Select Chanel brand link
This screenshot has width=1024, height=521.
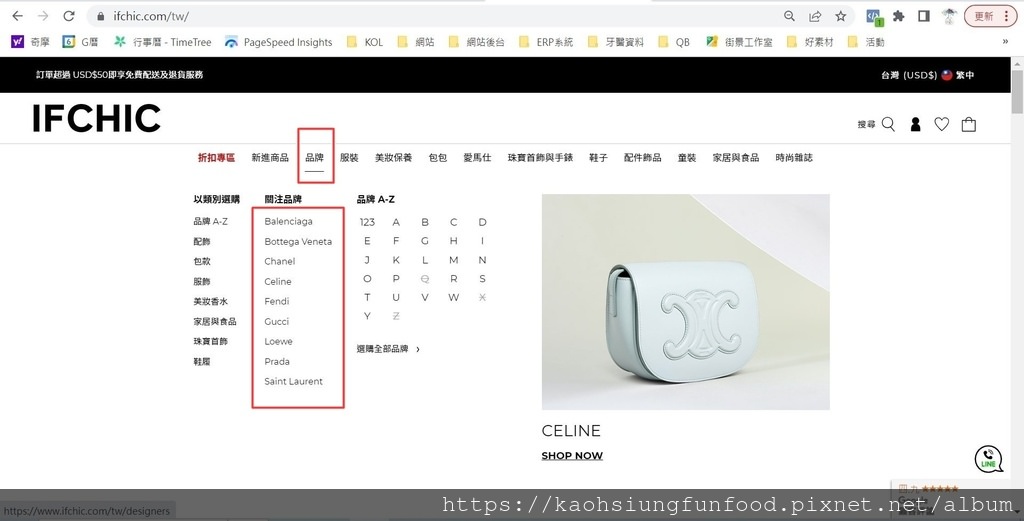point(280,261)
